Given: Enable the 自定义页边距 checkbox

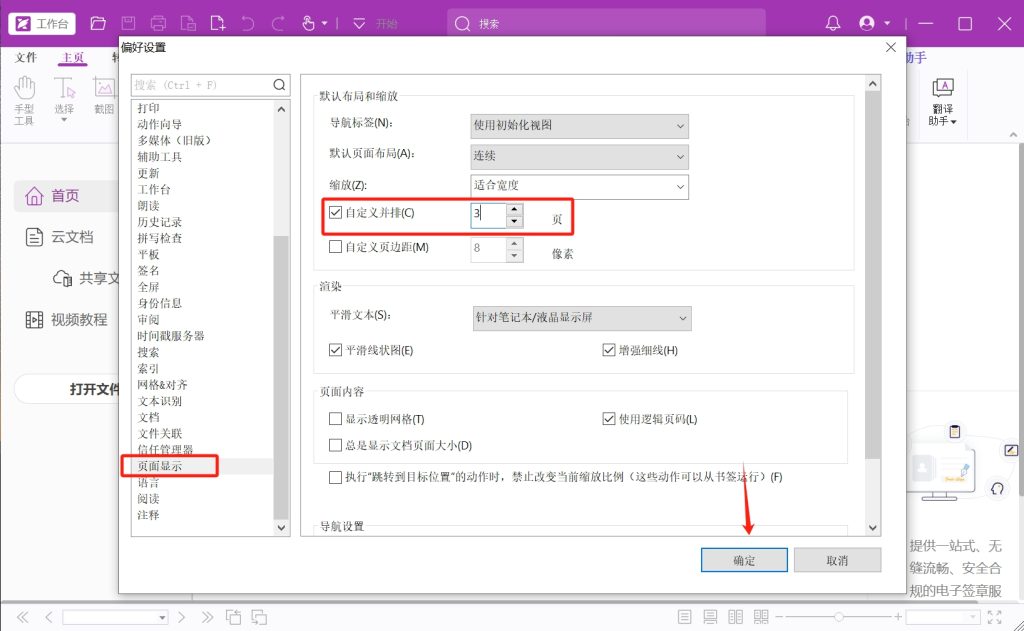Looking at the screenshot, I should 336,247.
